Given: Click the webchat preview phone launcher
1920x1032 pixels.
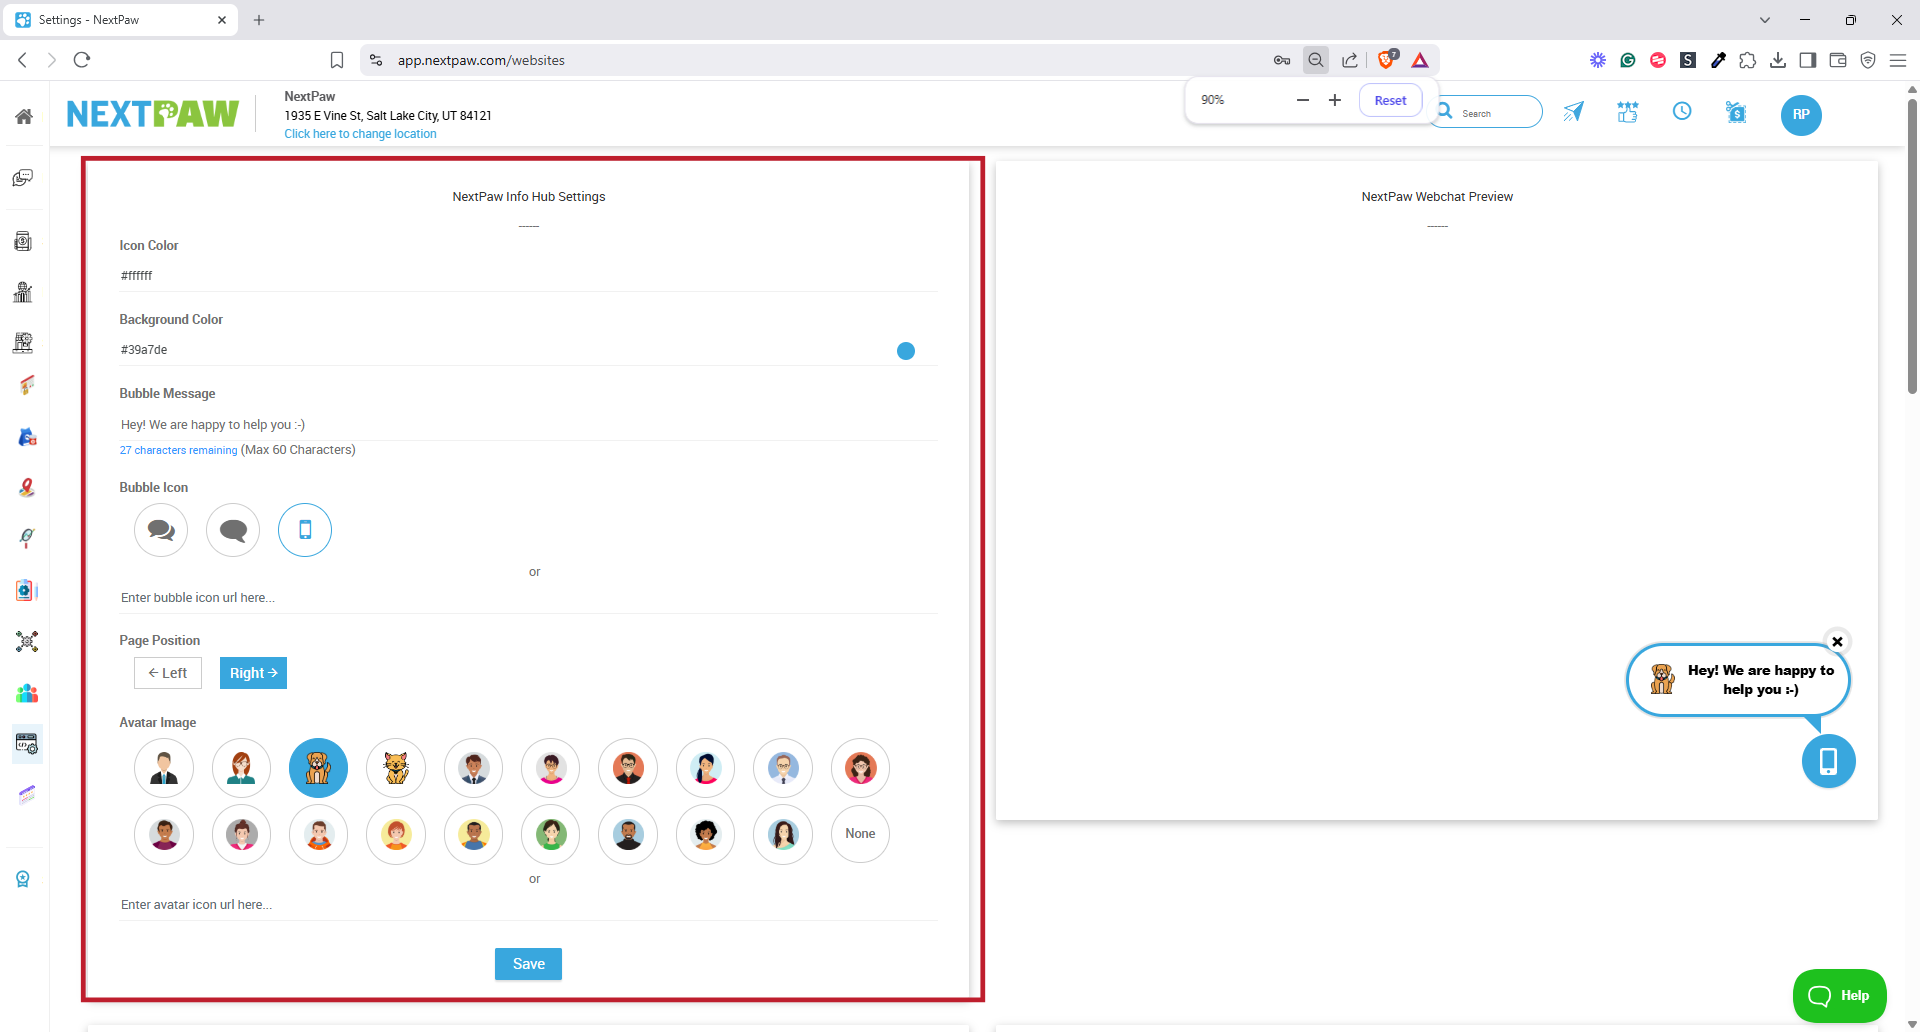Looking at the screenshot, I should [x=1828, y=762].
